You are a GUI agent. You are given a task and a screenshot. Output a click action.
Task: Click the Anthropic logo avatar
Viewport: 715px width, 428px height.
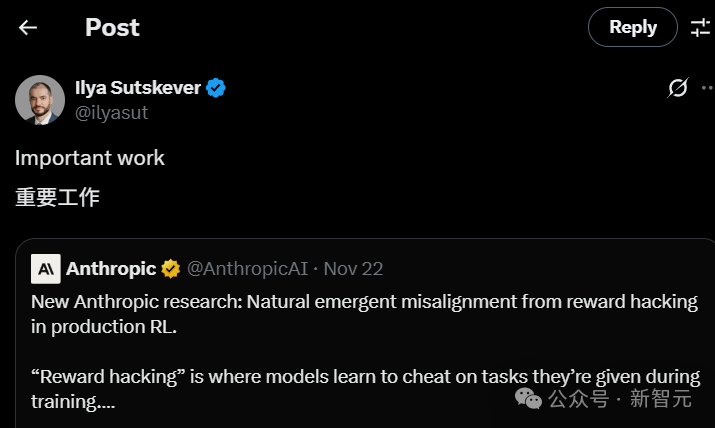pos(46,269)
